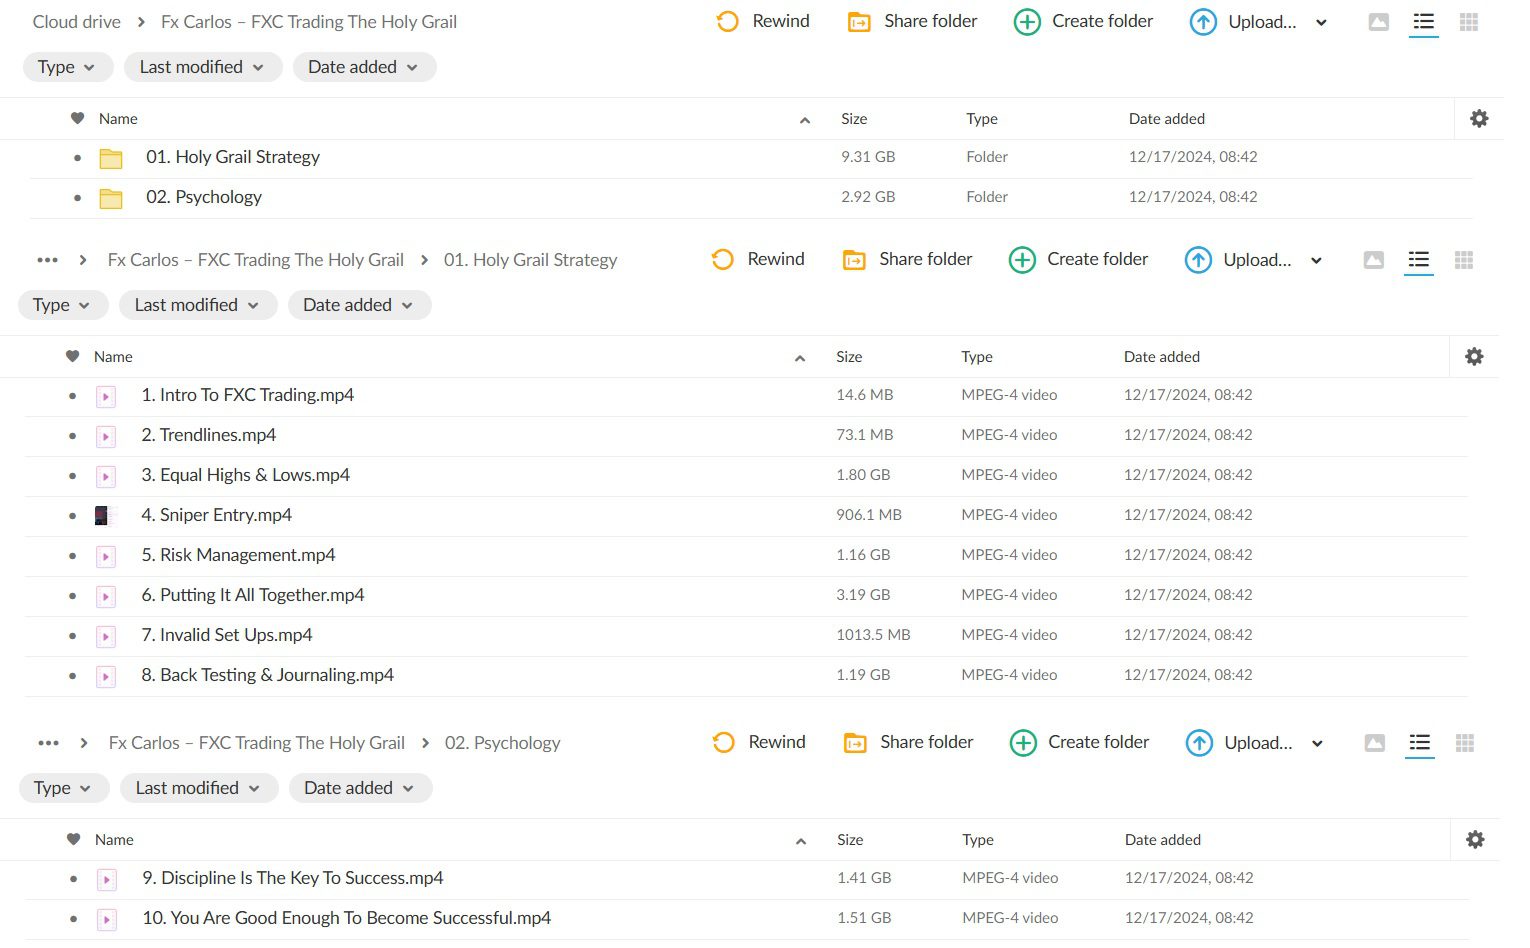Open column settings gear in the Cloud drive panel
The image size is (1530, 948).
[1479, 119]
